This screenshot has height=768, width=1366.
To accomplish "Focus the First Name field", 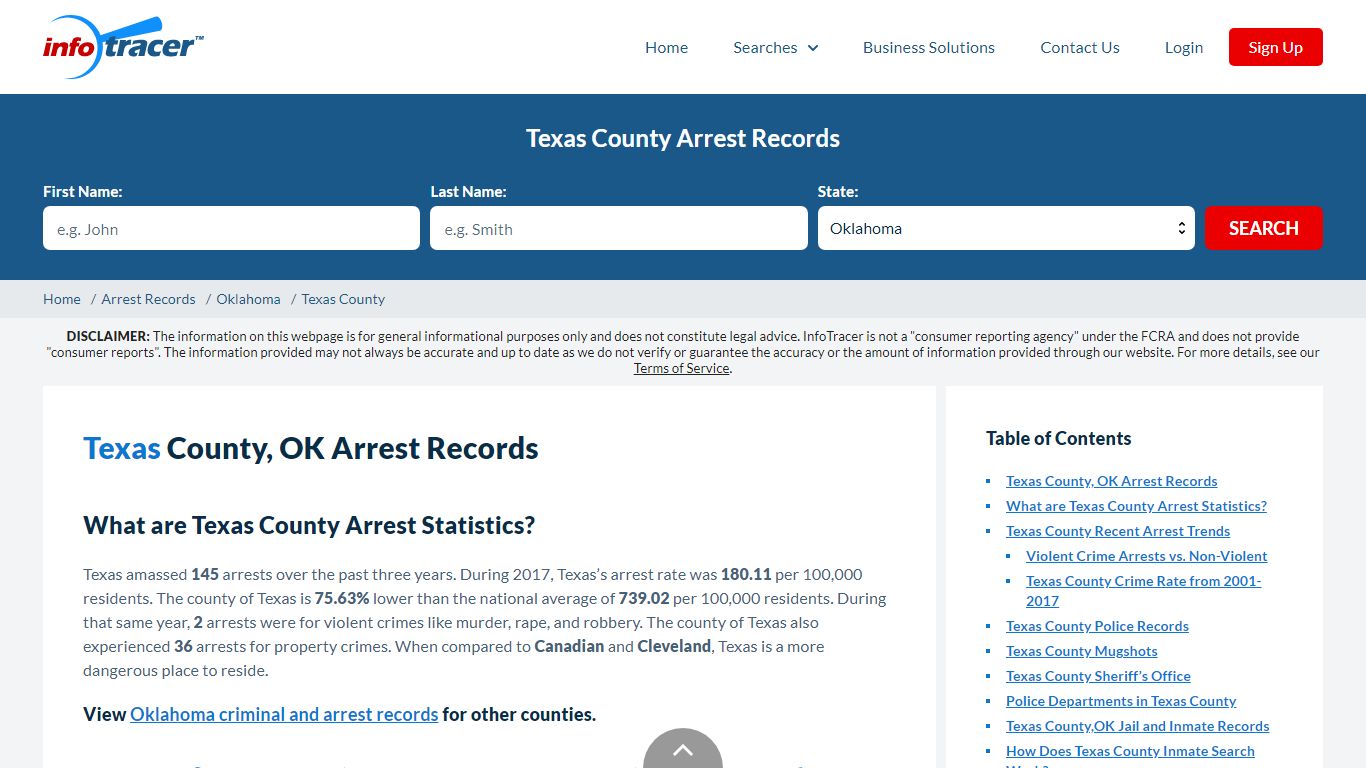I will (231, 228).
